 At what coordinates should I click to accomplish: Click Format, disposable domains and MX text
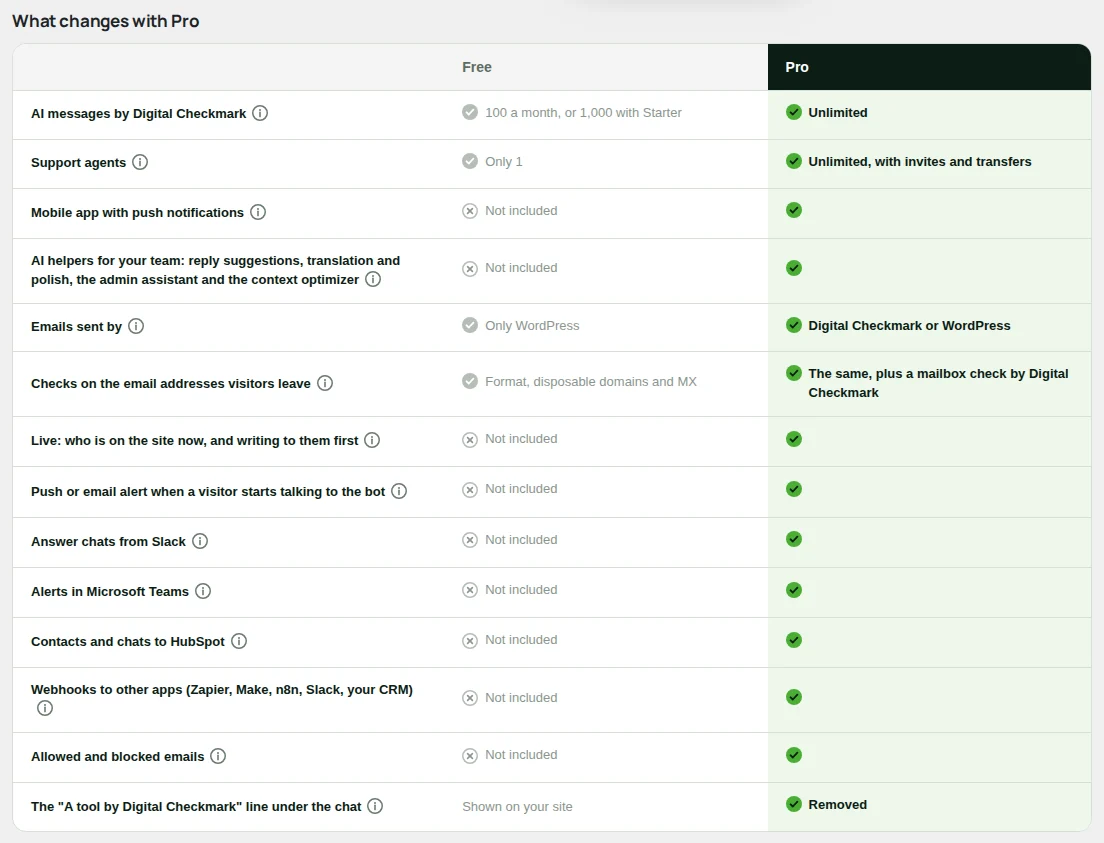click(x=591, y=382)
